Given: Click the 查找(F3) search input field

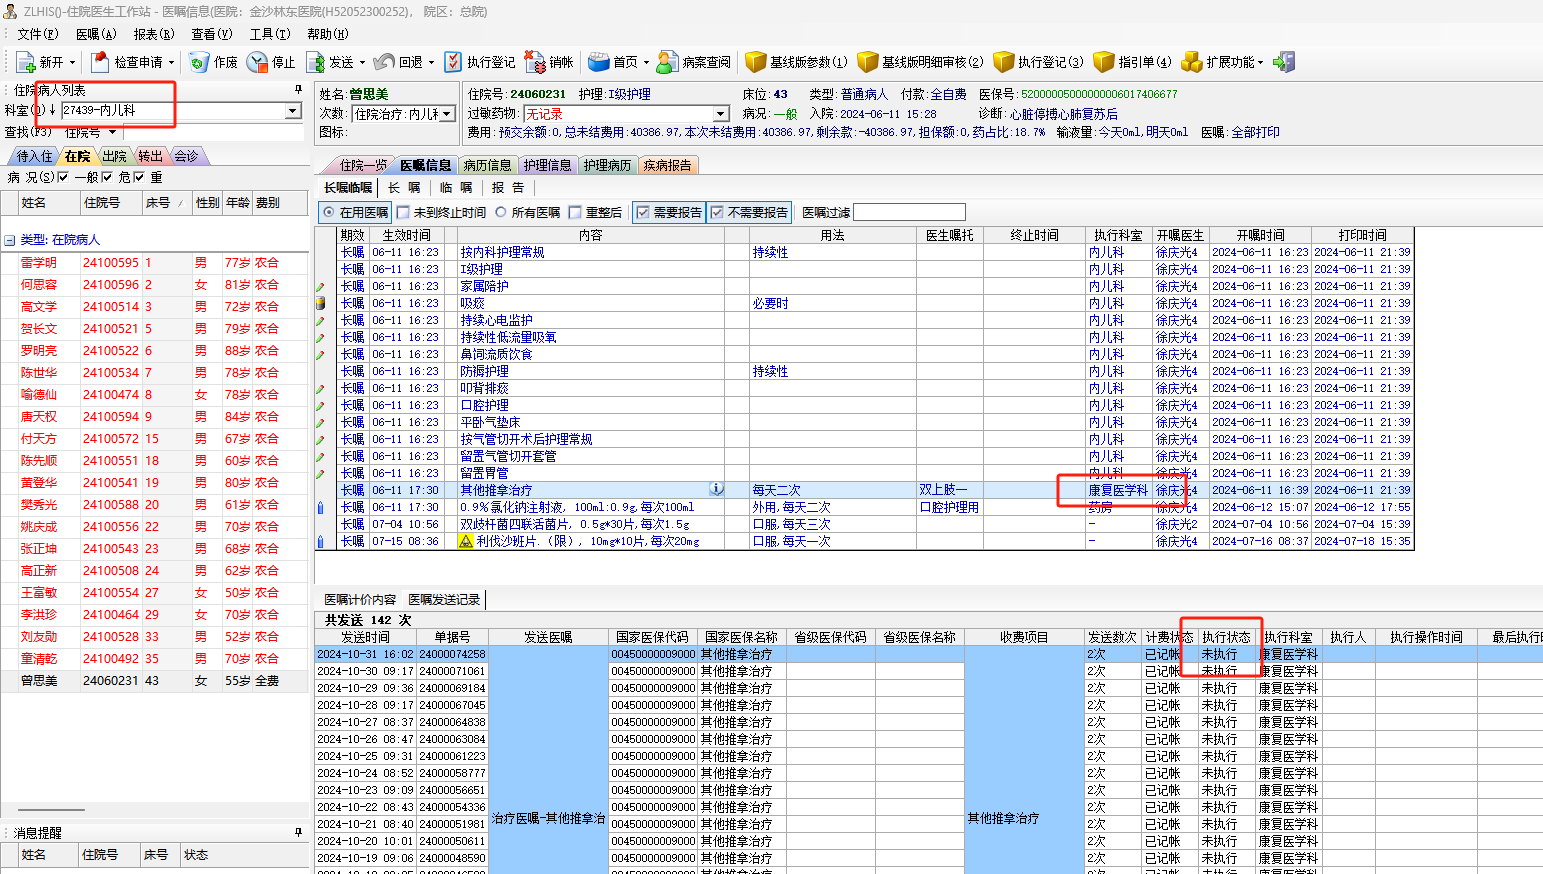Looking at the screenshot, I should [213, 133].
